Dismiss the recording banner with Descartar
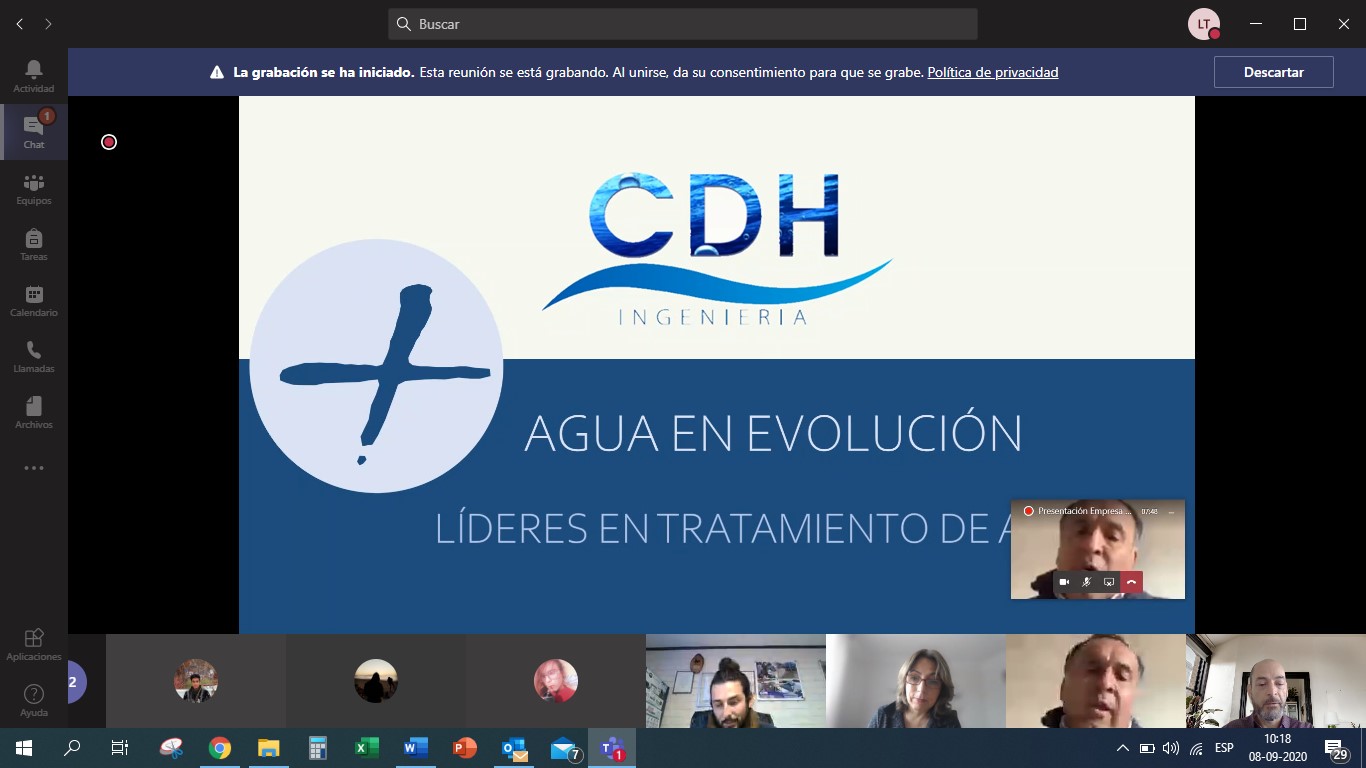This screenshot has width=1366, height=768. pyautogui.click(x=1274, y=72)
